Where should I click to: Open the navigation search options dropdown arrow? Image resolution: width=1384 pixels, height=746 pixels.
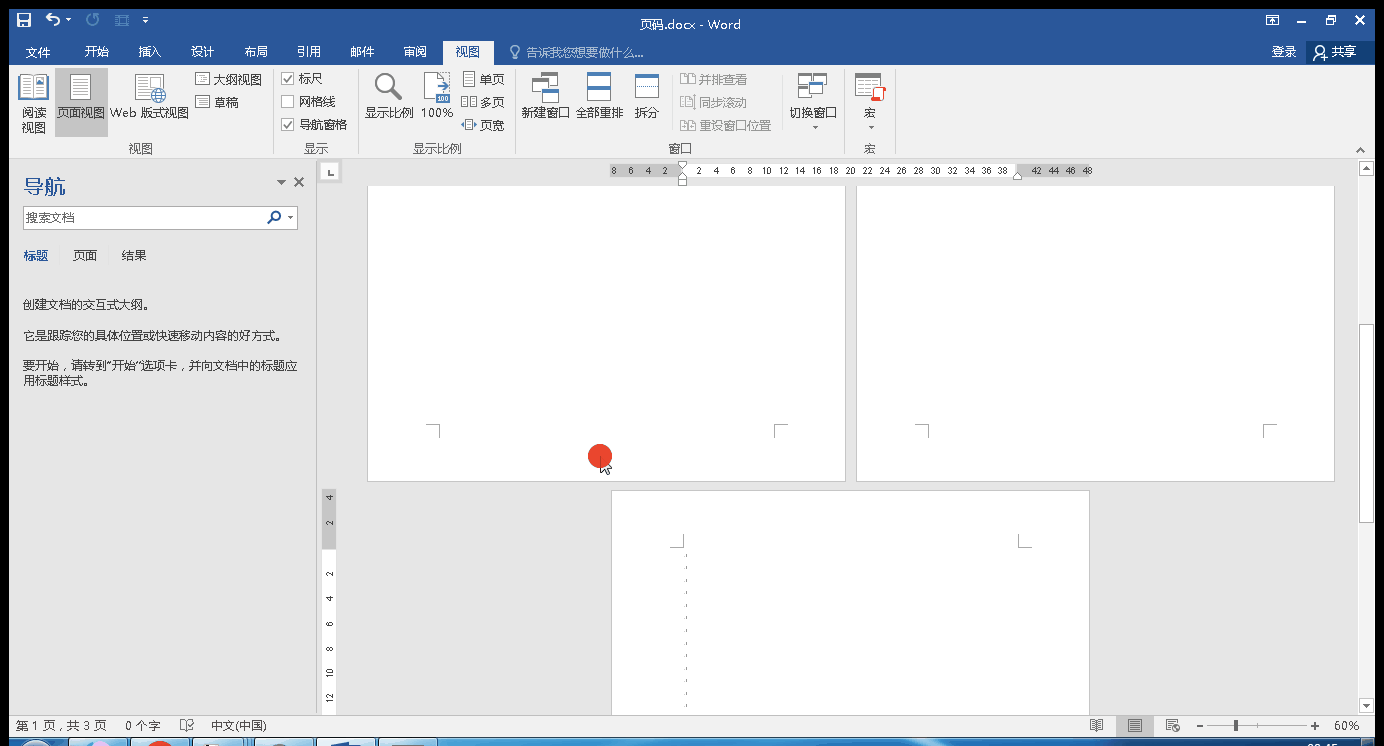[291, 217]
